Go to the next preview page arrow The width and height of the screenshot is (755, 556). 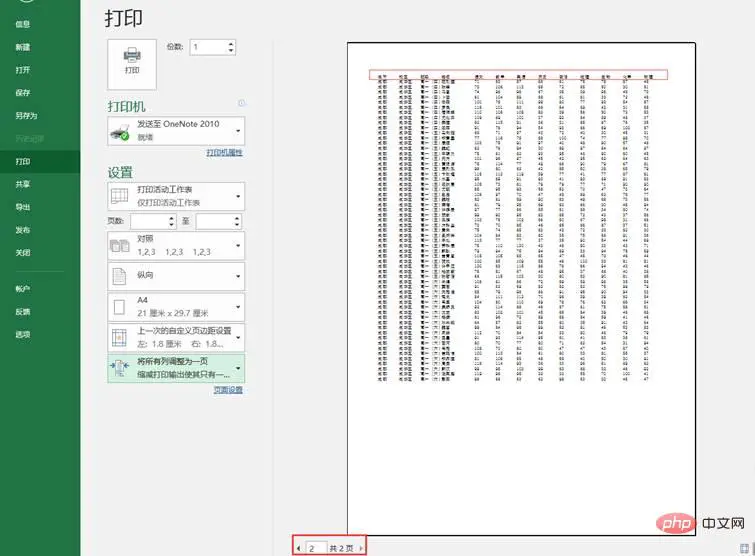tap(361, 548)
